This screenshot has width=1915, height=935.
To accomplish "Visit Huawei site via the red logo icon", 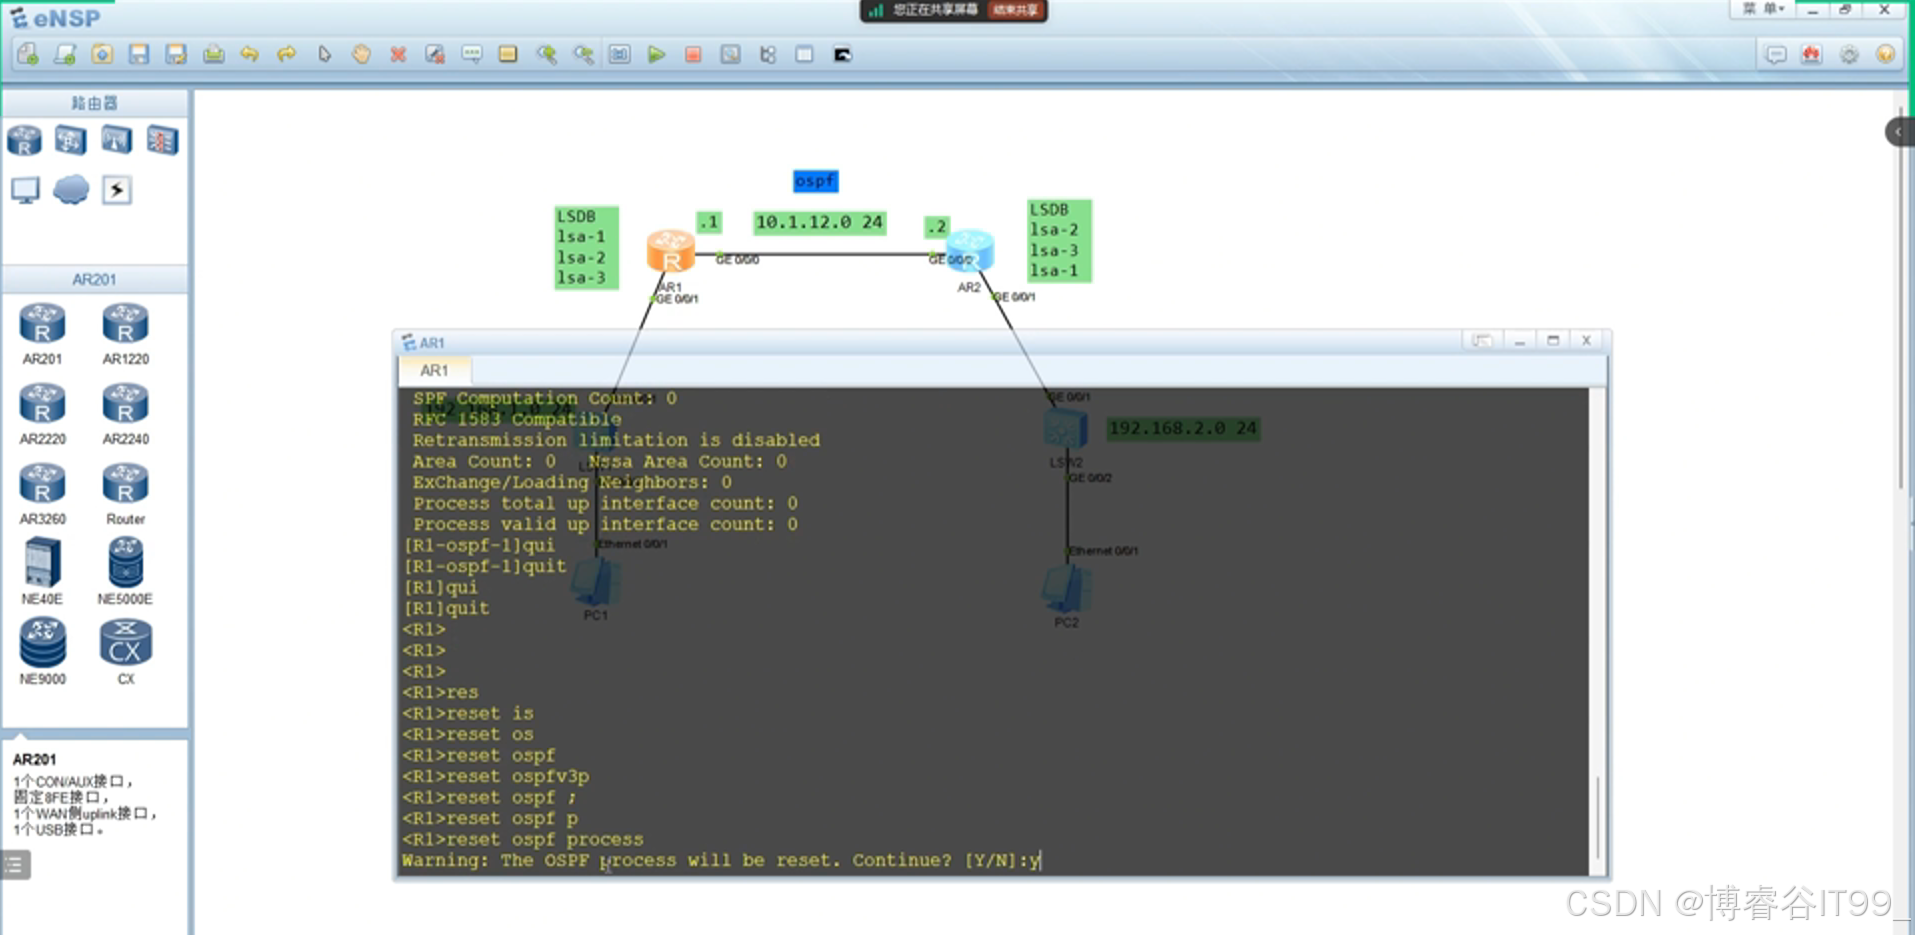I will (x=1812, y=55).
